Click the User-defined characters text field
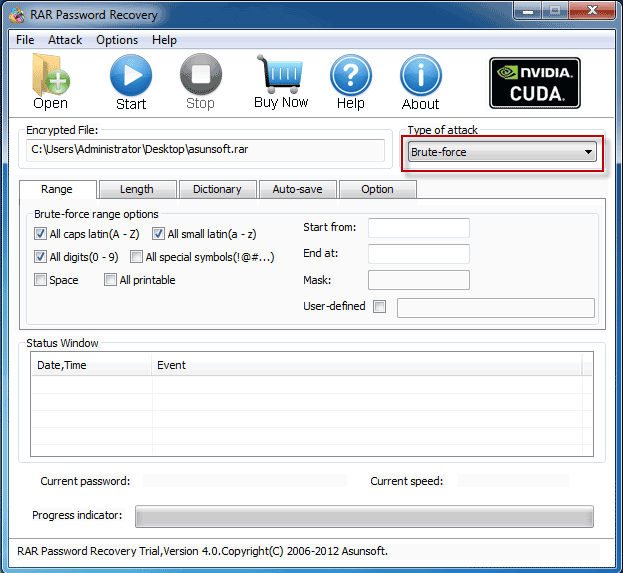 pyautogui.click(x=496, y=308)
